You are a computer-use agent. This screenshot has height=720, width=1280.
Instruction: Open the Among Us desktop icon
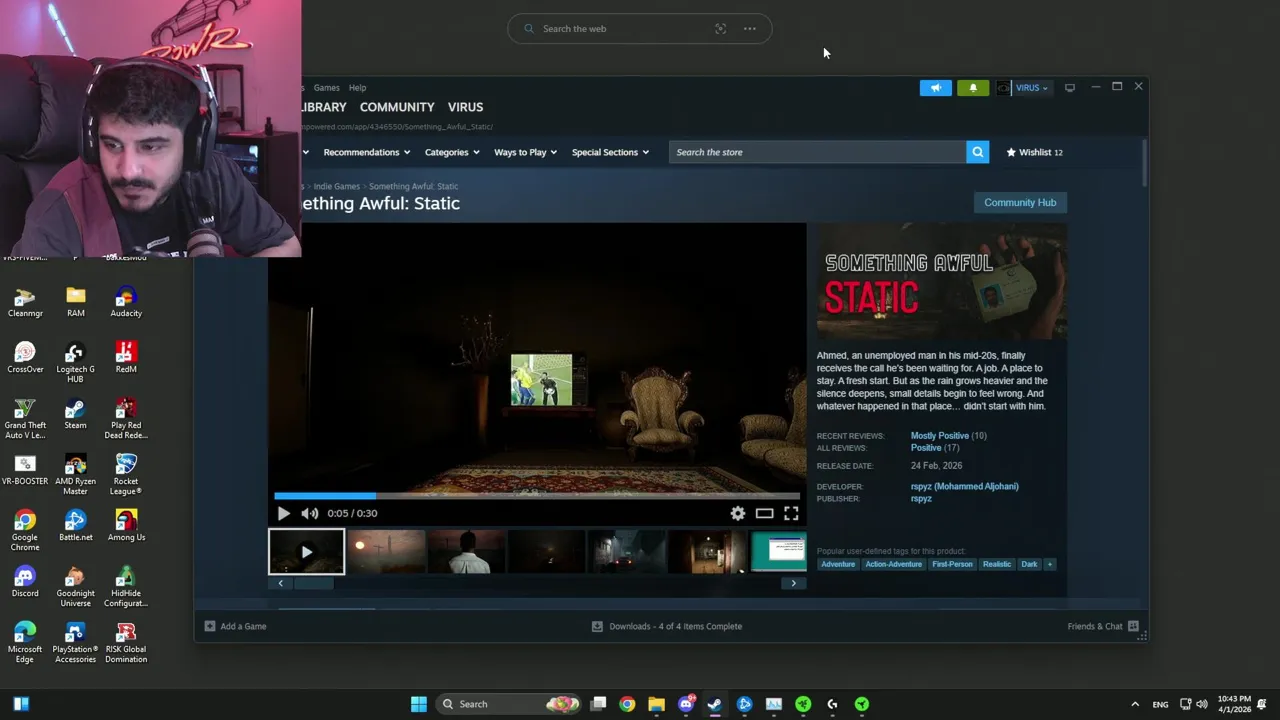click(126, 526)
